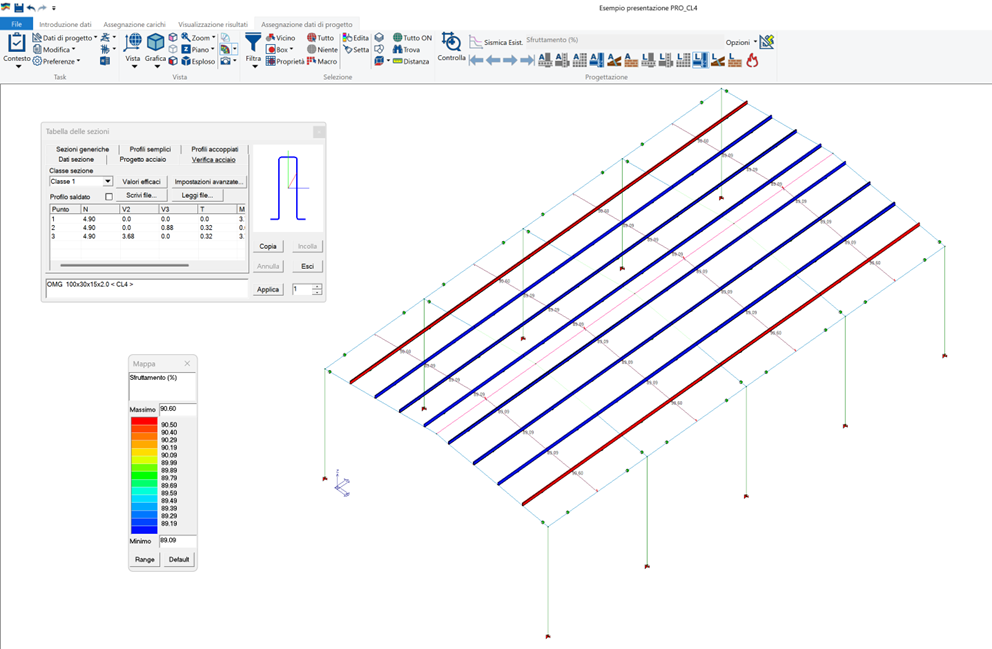
Task: Customize quick access toolbar dropdown arrow
Action: (x=54, y=8)
